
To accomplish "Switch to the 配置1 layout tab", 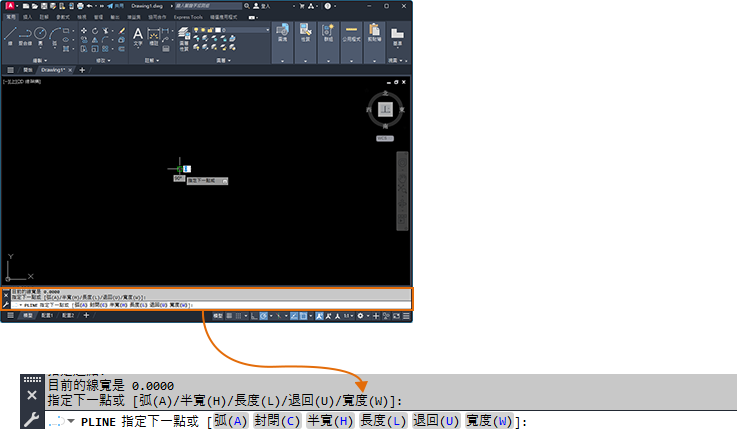I will point(47,316).
